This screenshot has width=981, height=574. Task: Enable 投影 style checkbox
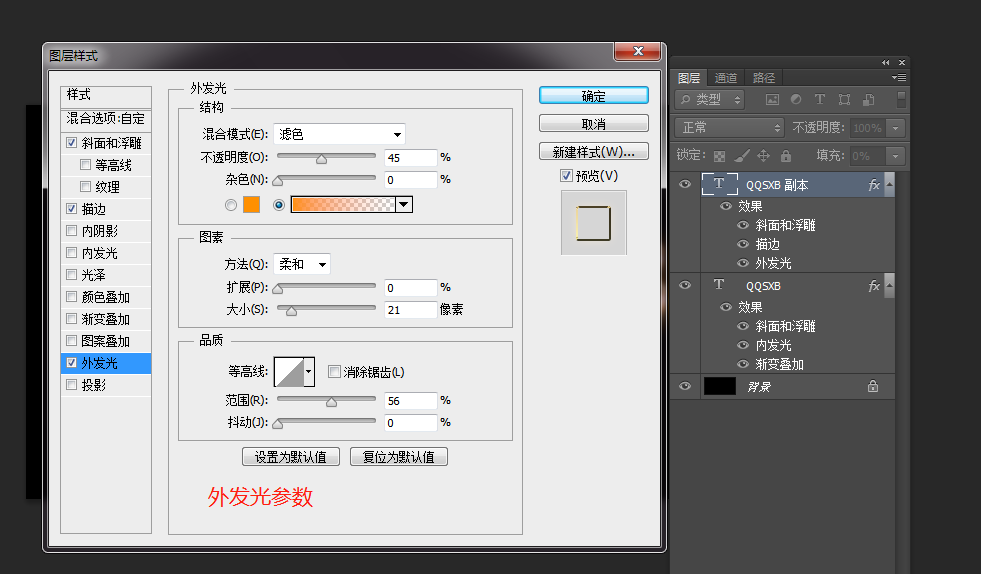point(71,384)
